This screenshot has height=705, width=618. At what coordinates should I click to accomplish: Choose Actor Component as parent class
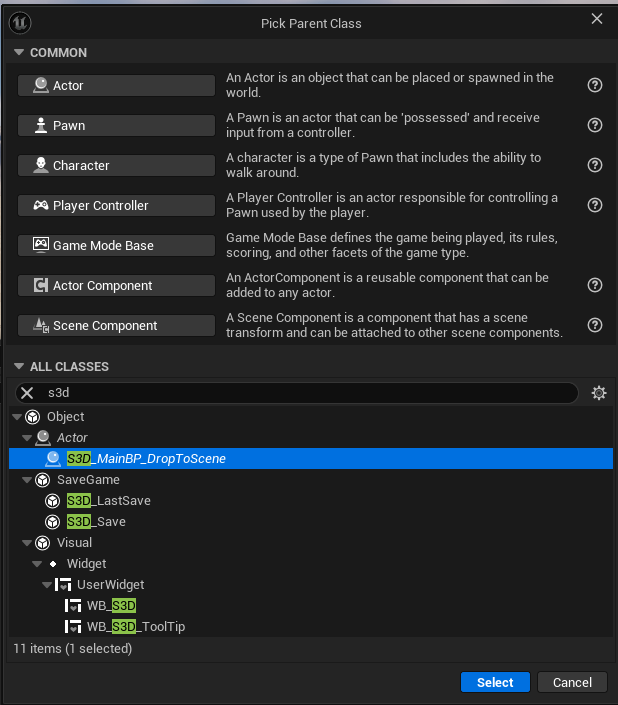coord(116,286)
